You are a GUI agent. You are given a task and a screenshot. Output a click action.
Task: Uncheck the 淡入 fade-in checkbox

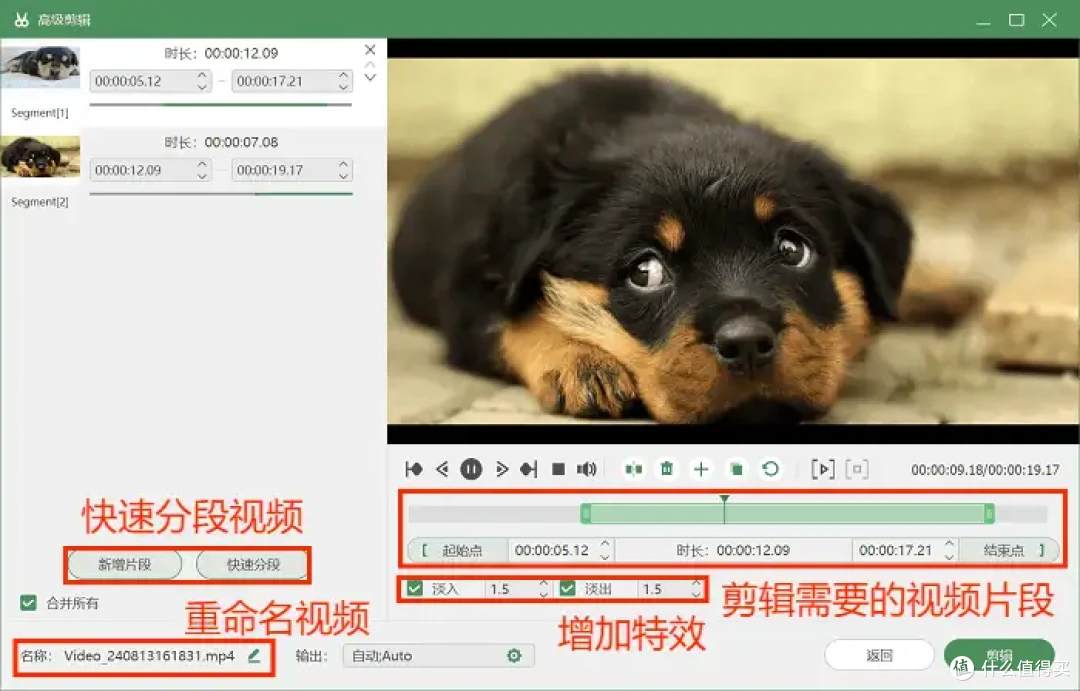coord(415,588)
